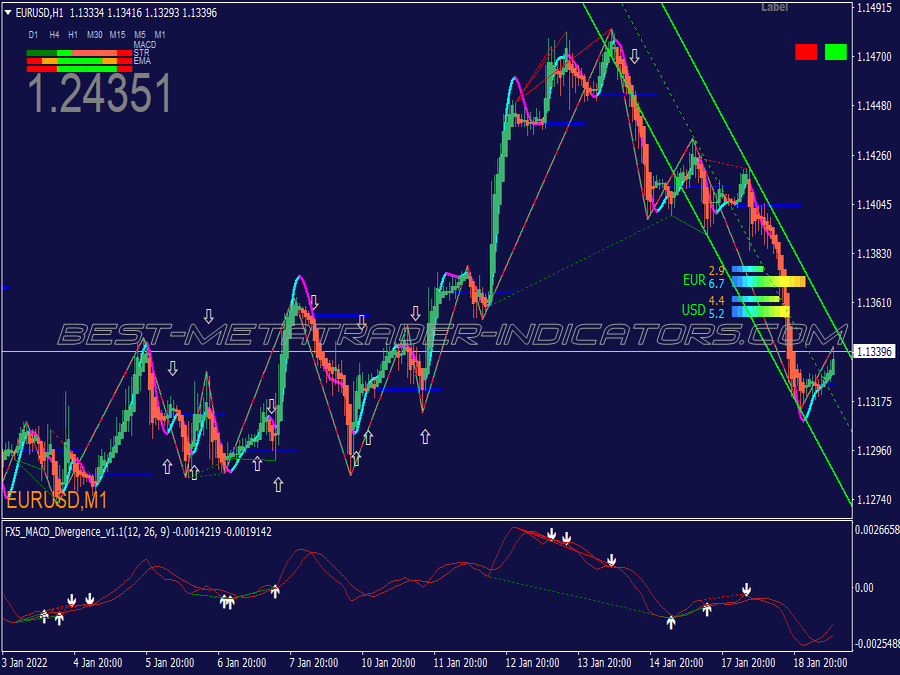Click the 0.00 indicator scale value

pos(864,588)
